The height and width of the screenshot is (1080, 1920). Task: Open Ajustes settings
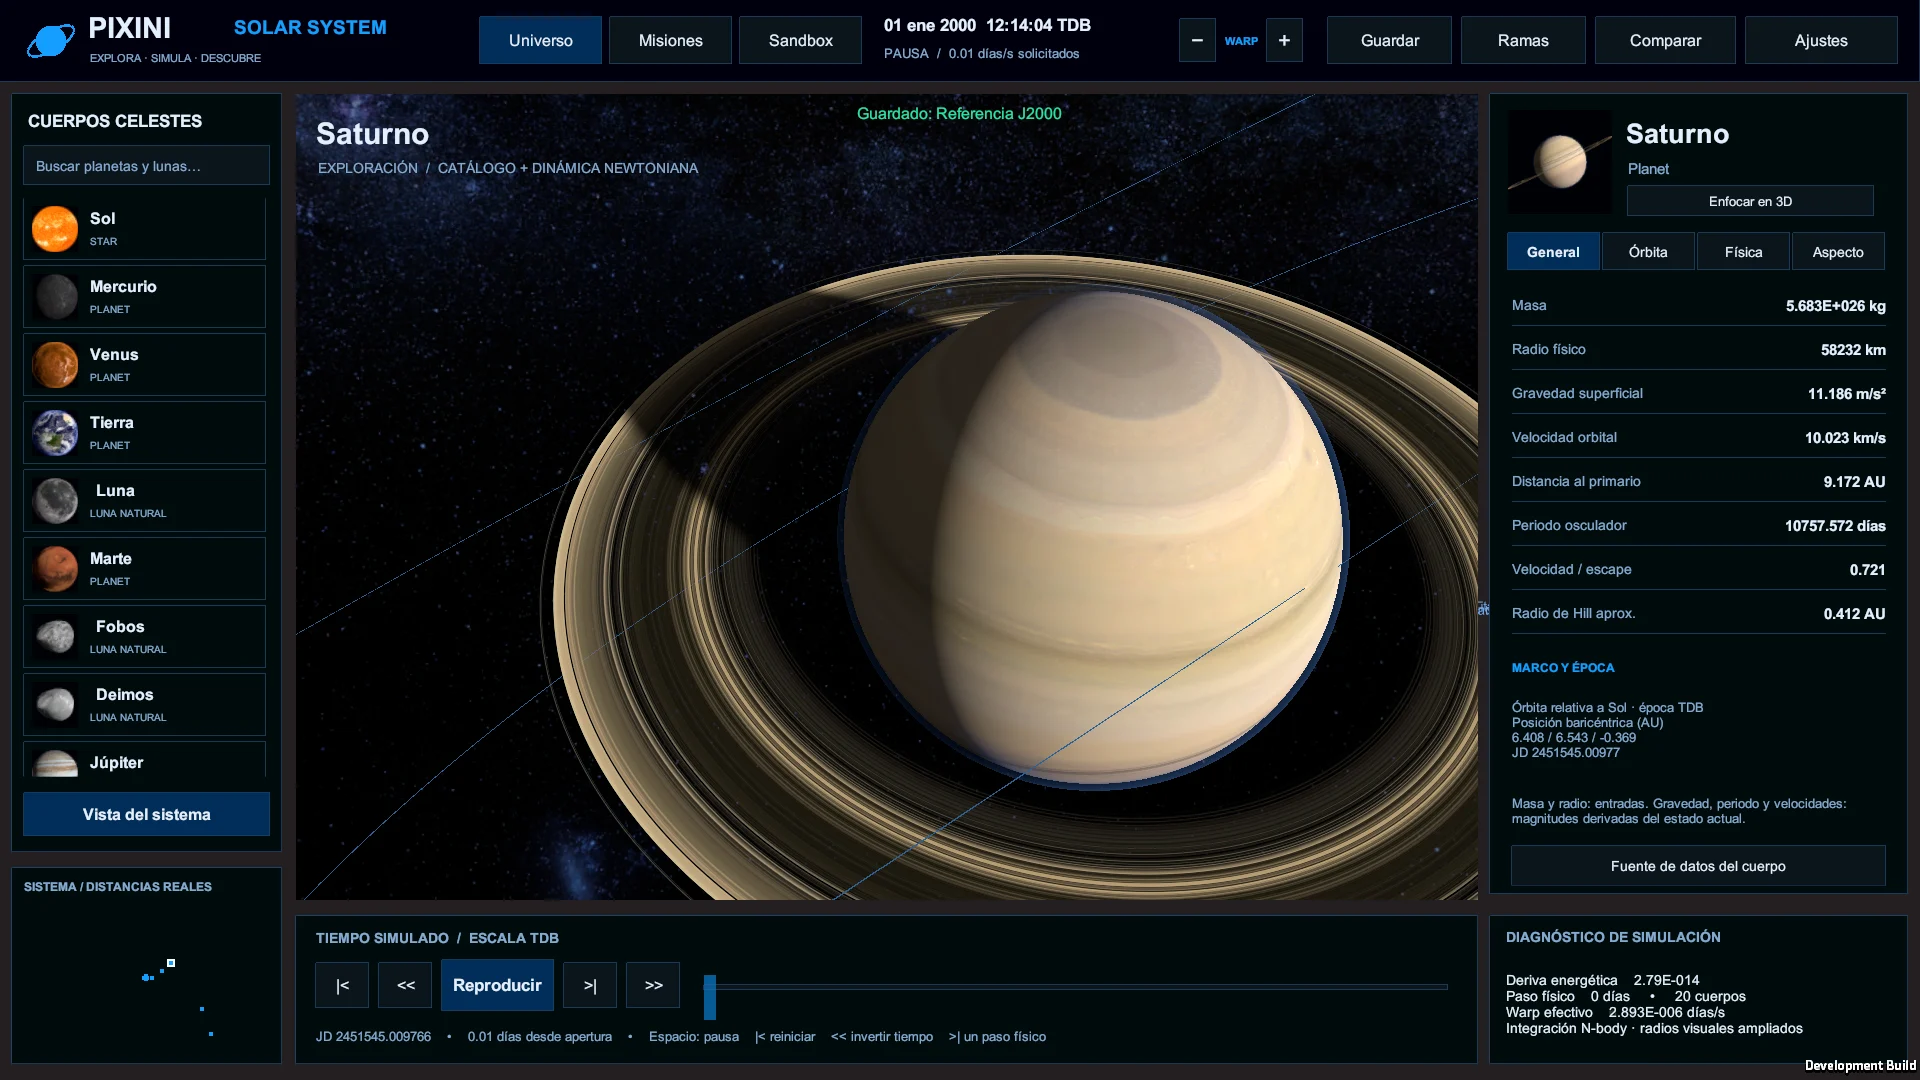click(x=1821, y=40)
